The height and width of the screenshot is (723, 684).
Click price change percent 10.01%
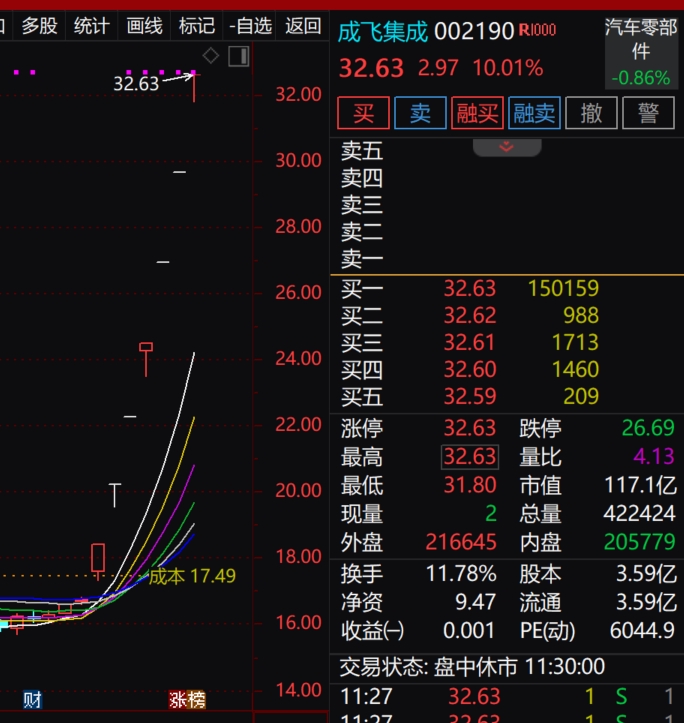click(508, 68)
